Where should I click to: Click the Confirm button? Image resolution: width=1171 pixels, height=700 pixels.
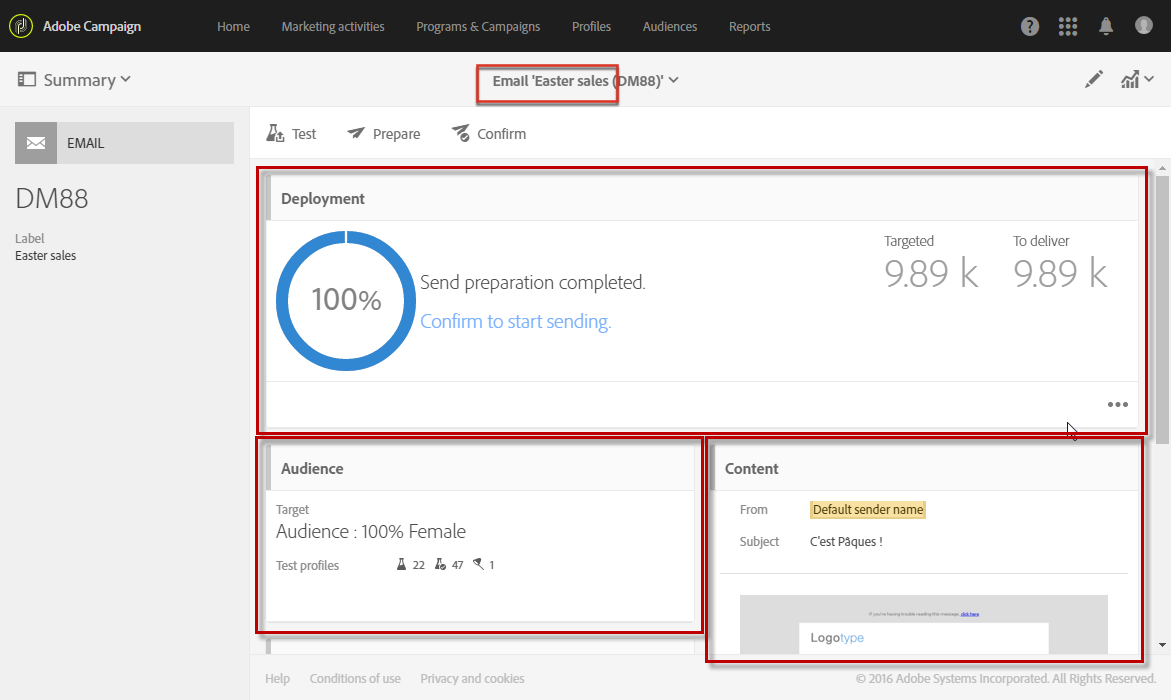pyautogui.click(x=488, y=134)
